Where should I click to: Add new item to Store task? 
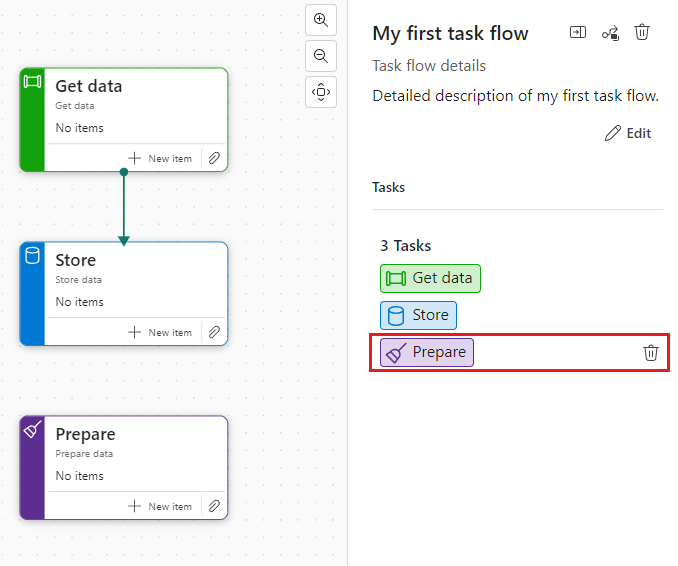(x=161, y=332)
